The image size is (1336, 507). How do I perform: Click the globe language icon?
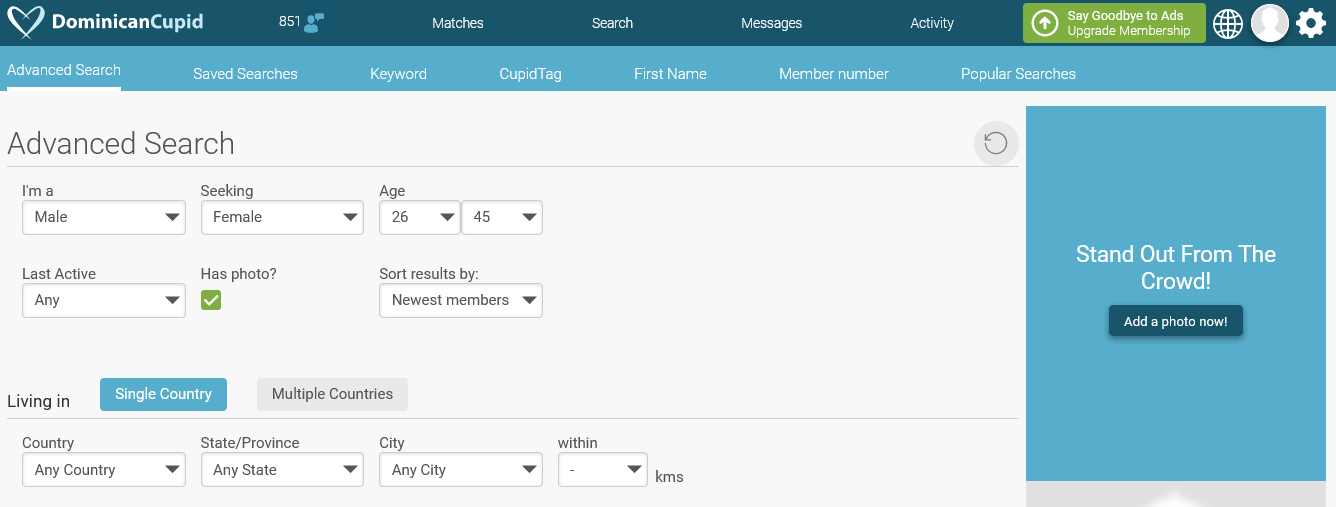(x=1228, y=23)
